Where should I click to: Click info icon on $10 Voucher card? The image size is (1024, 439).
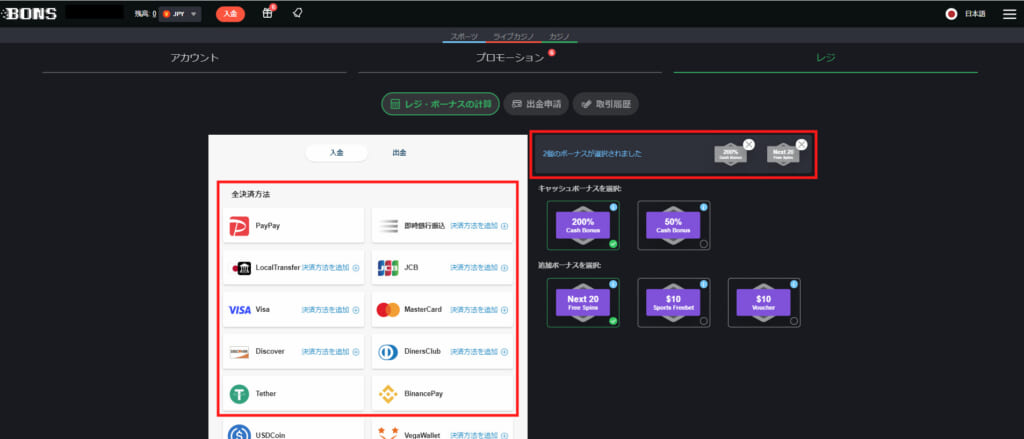(x=794, y=285)
